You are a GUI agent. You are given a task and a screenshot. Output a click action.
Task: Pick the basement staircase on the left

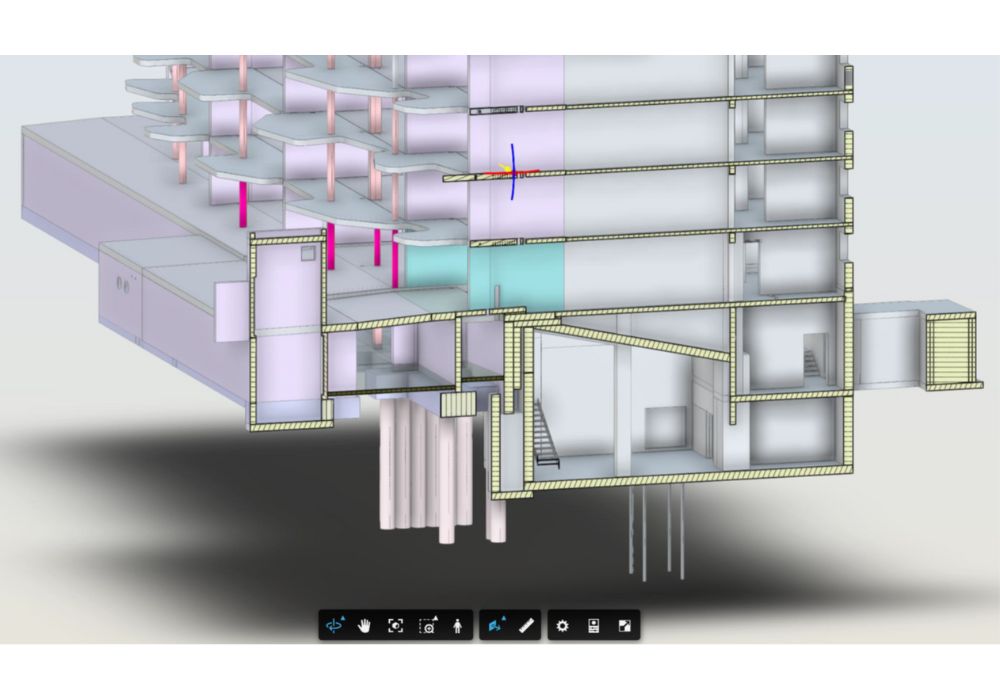[x=548, y=432]
